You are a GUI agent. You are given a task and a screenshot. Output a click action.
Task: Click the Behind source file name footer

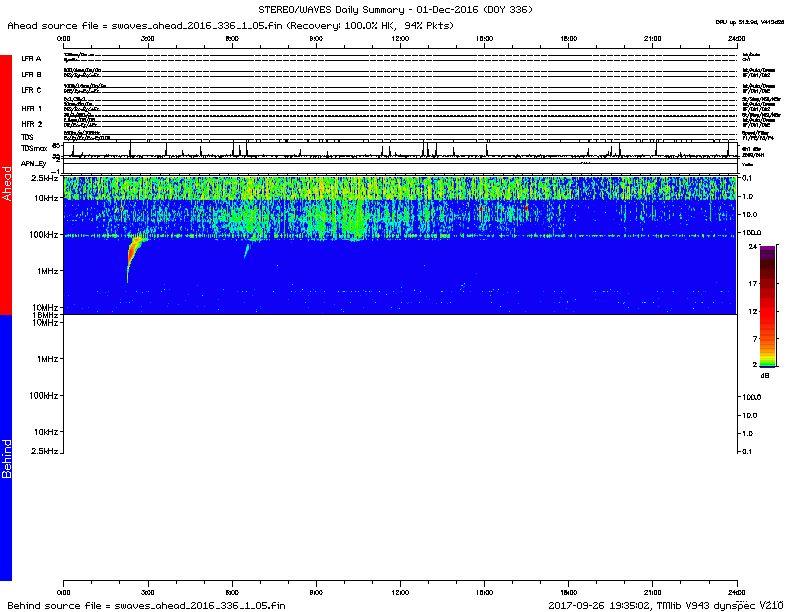tap(147, 605)
